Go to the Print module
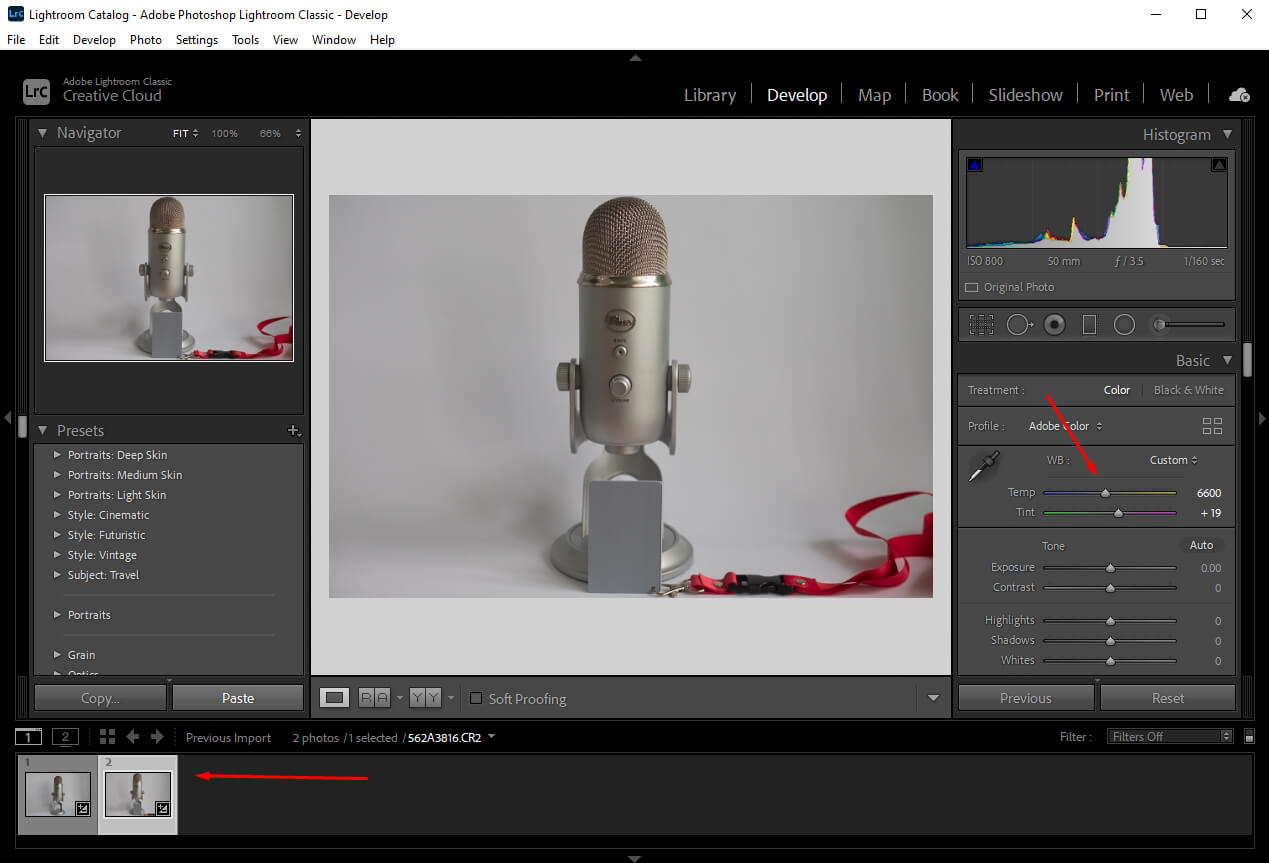This screenshot has height=863, width=1269. [x=1111, y=95]
